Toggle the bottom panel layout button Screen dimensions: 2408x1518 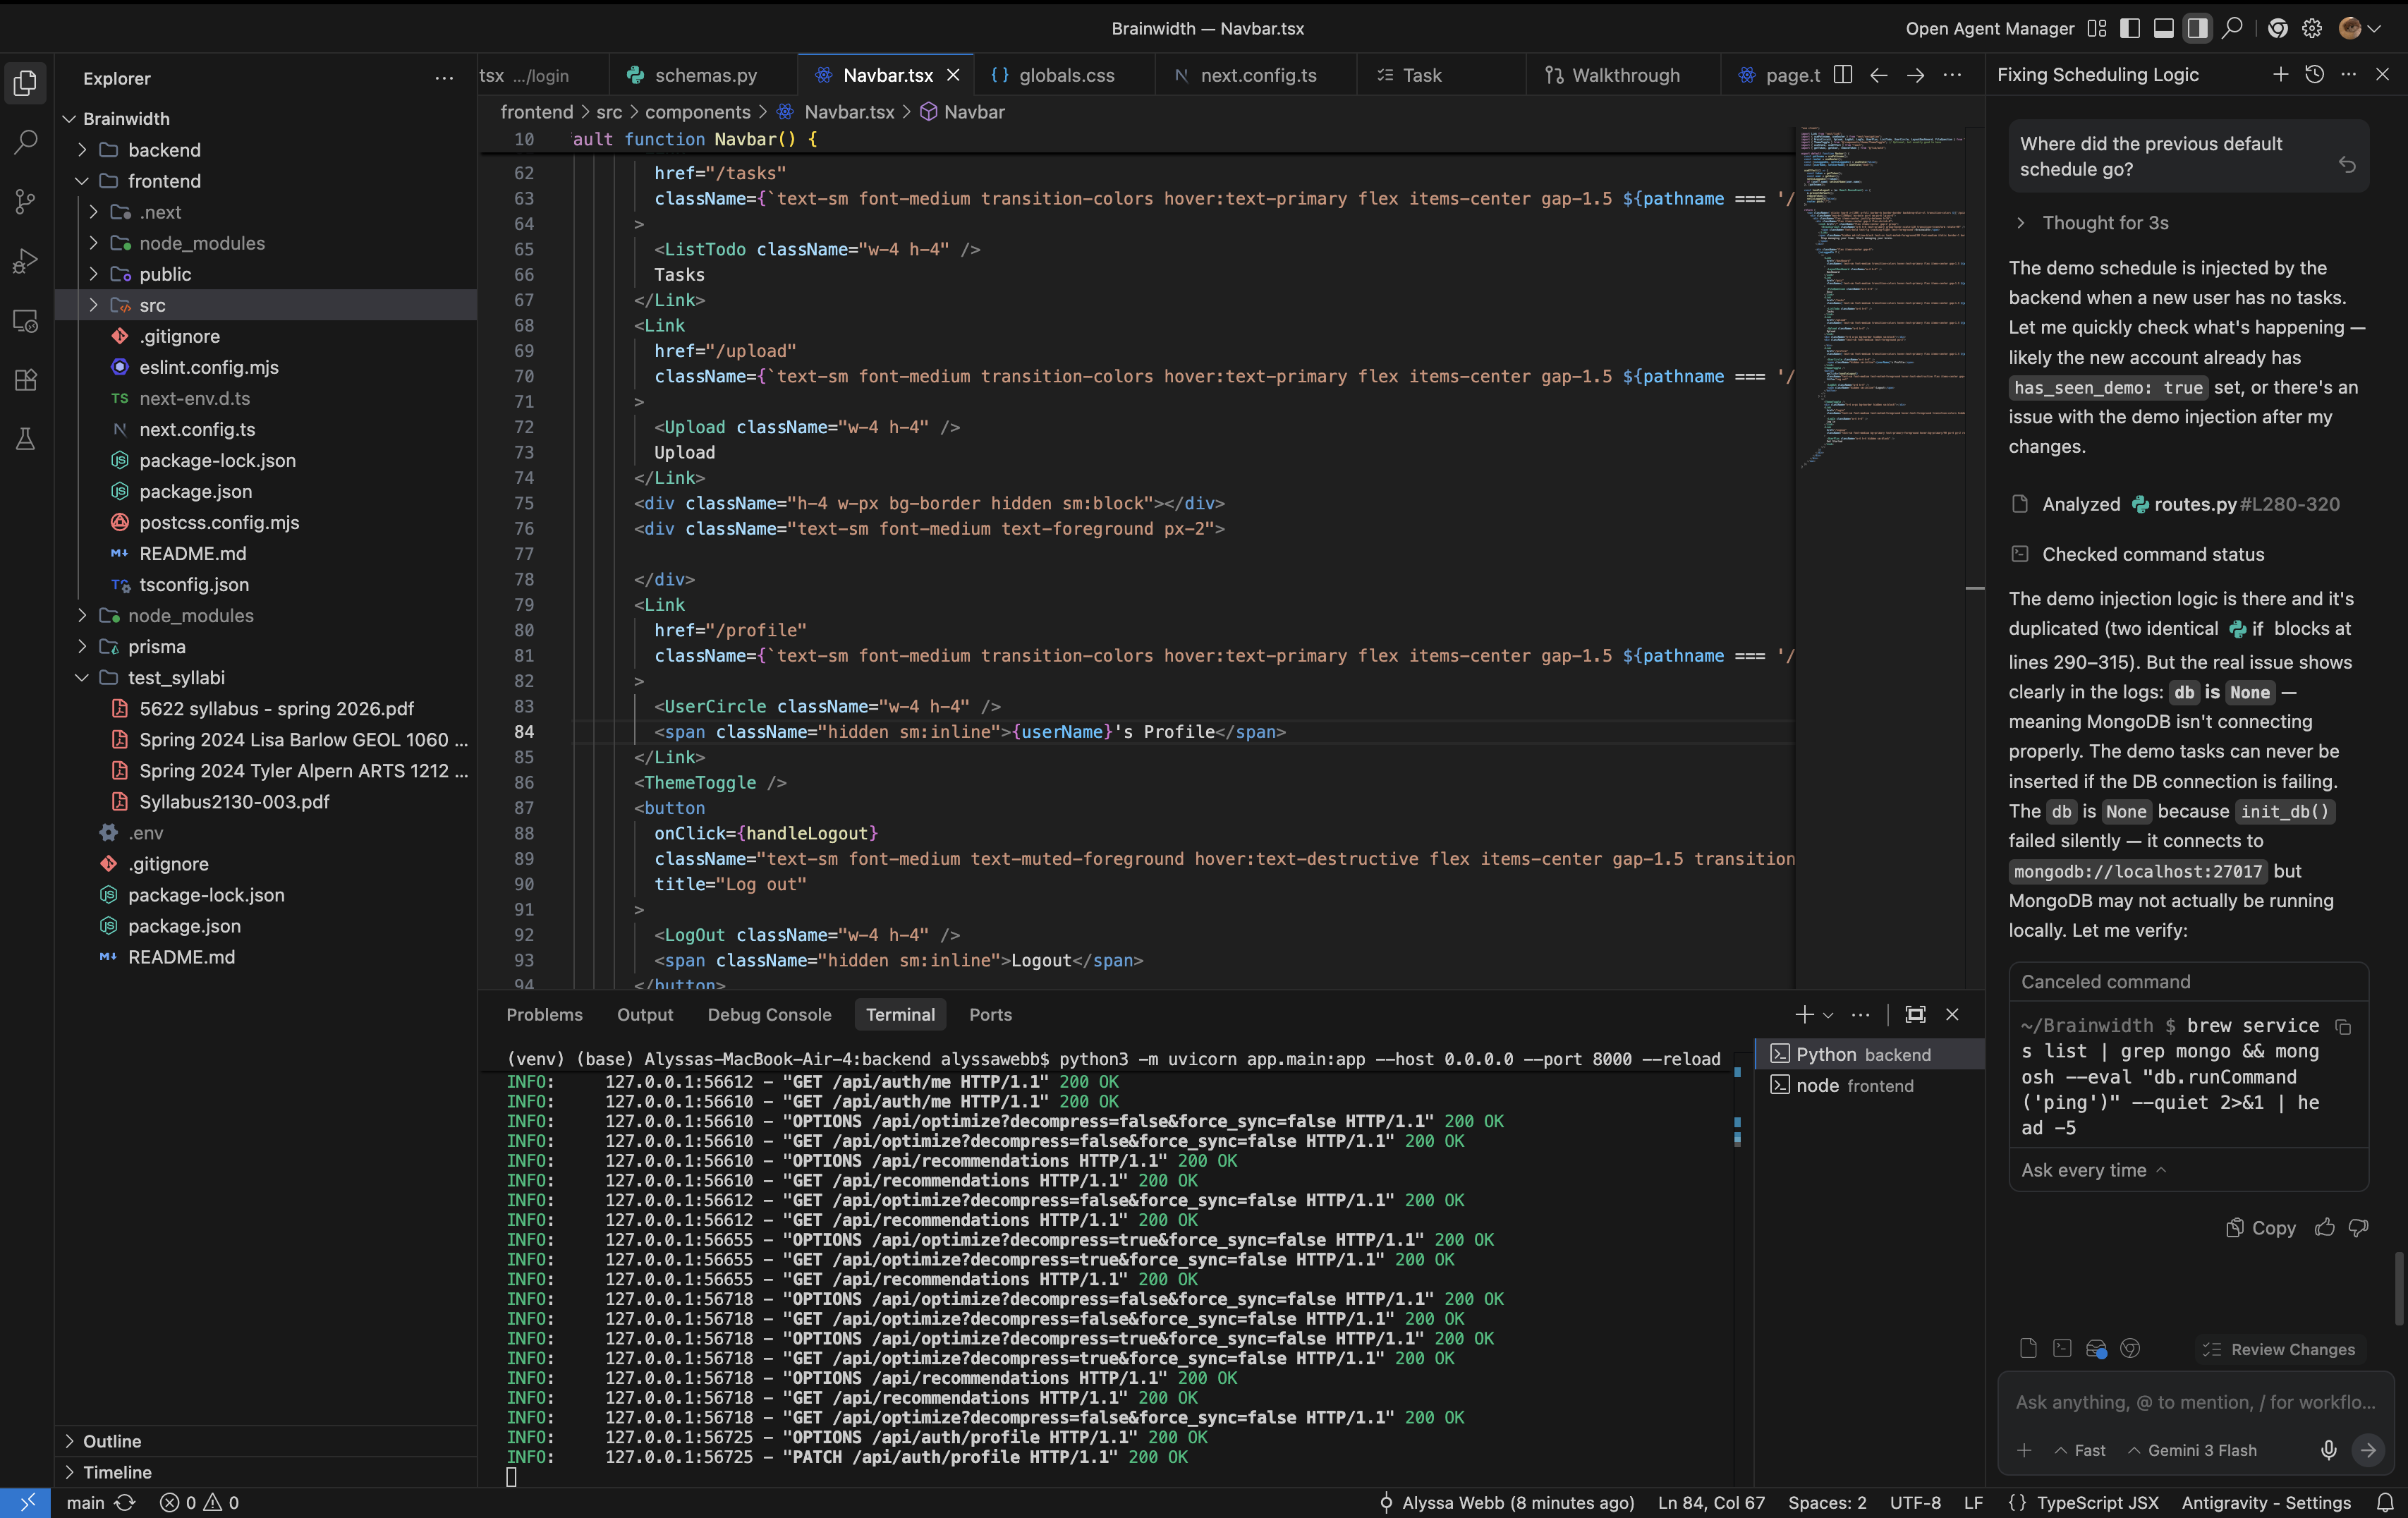coord(2163,28)
